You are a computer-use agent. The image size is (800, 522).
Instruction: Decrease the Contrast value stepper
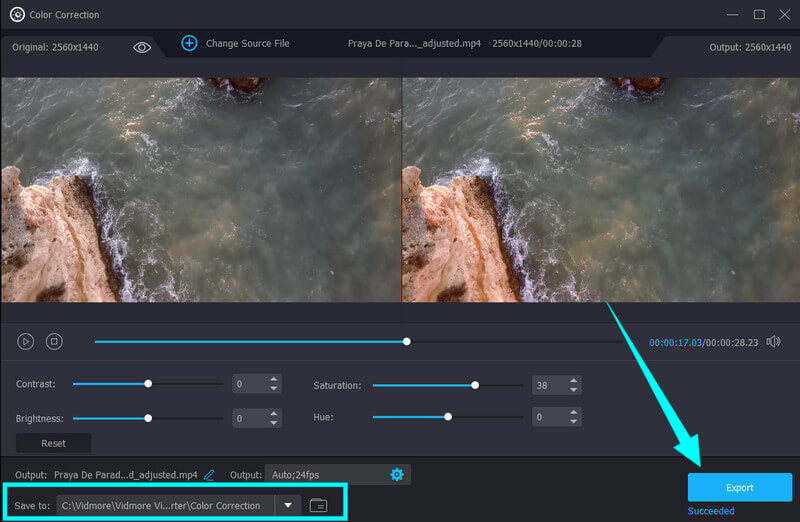point(274,389)
